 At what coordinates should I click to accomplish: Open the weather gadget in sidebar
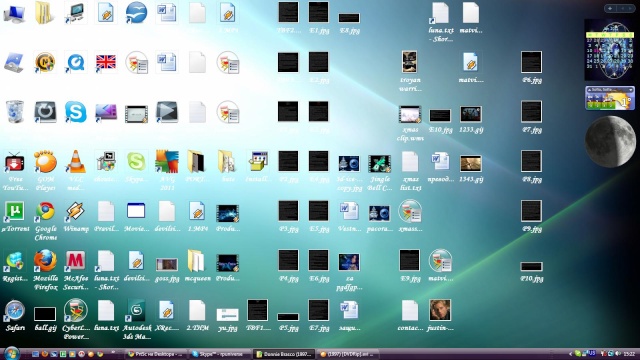point(610,98)
